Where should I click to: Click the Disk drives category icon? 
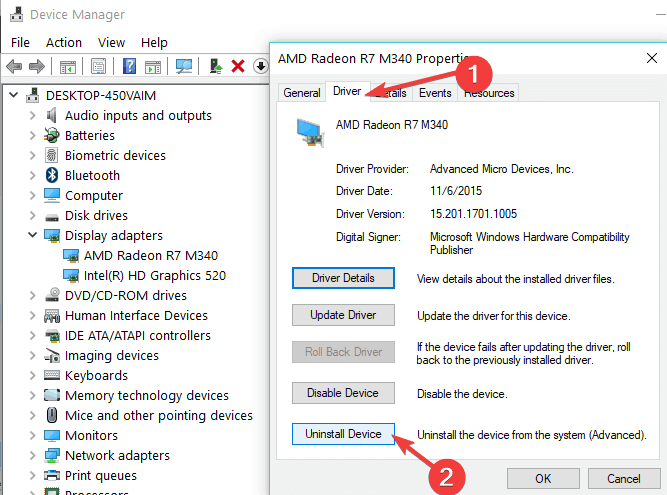coord(52,217)
